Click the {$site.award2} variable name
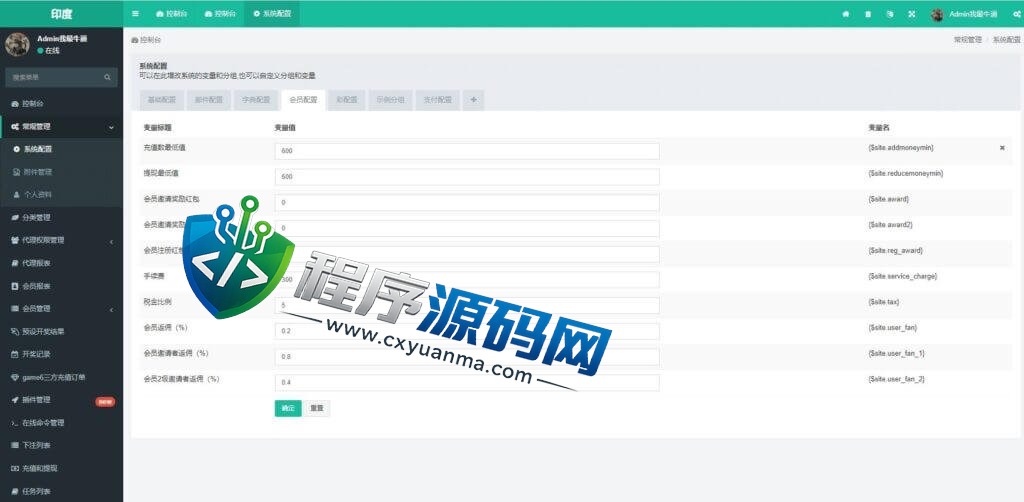 coord(890,225)
